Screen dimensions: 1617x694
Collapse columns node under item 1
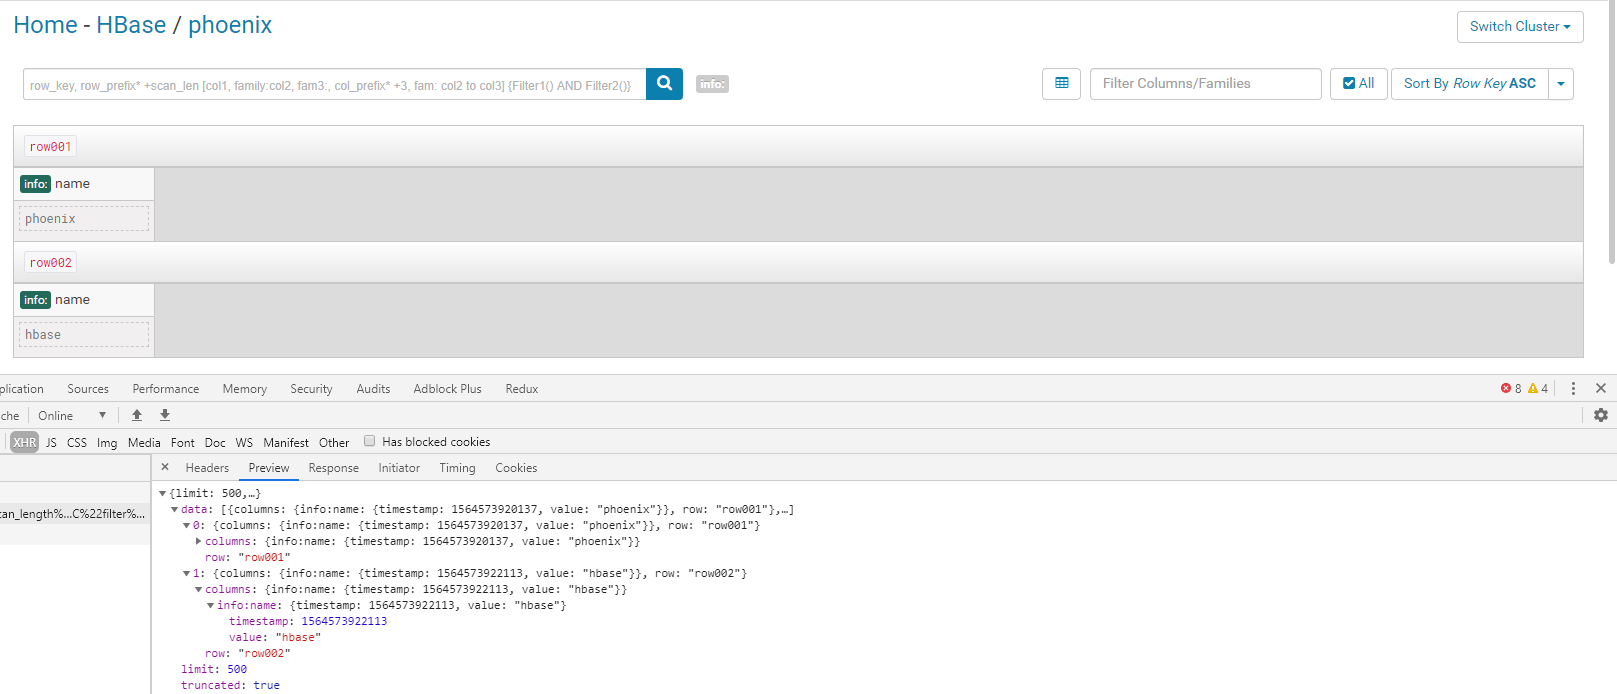(198, 589)
